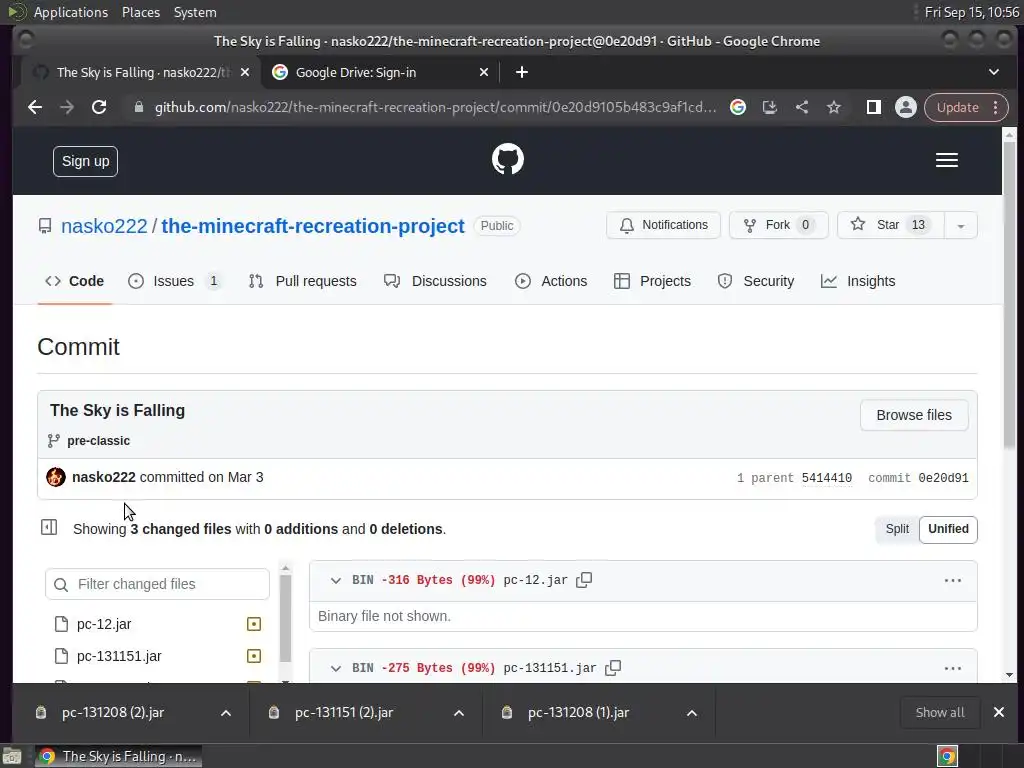Click the Filter changed files field
The image size is (1024, 768).
pyautogui.click(x=157, y=584)
